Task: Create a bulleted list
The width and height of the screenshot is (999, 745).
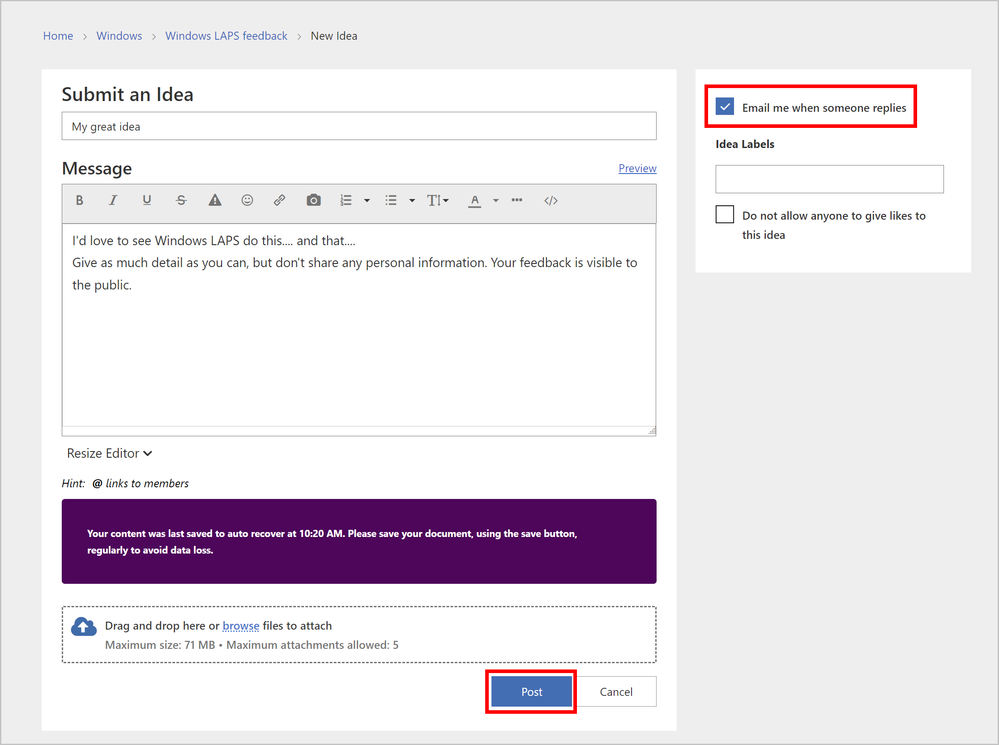Action: point(391,201)
